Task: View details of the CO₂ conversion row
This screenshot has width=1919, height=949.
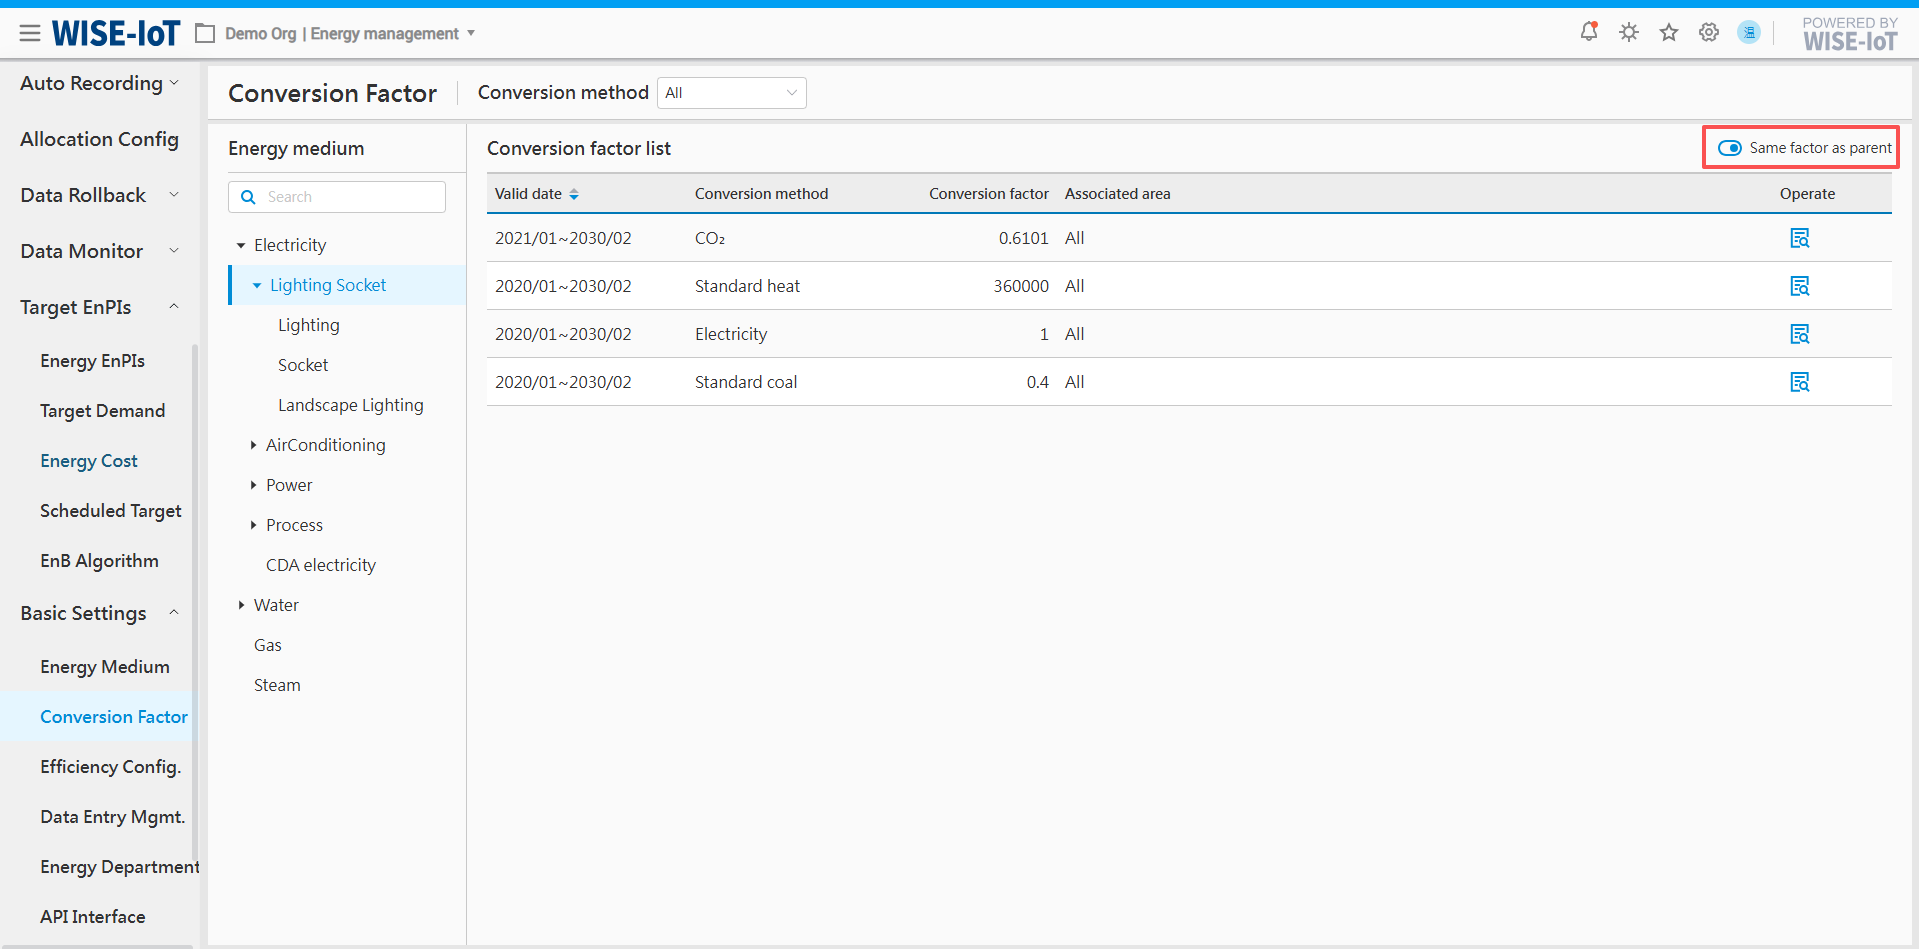Action: (1799, 238)
